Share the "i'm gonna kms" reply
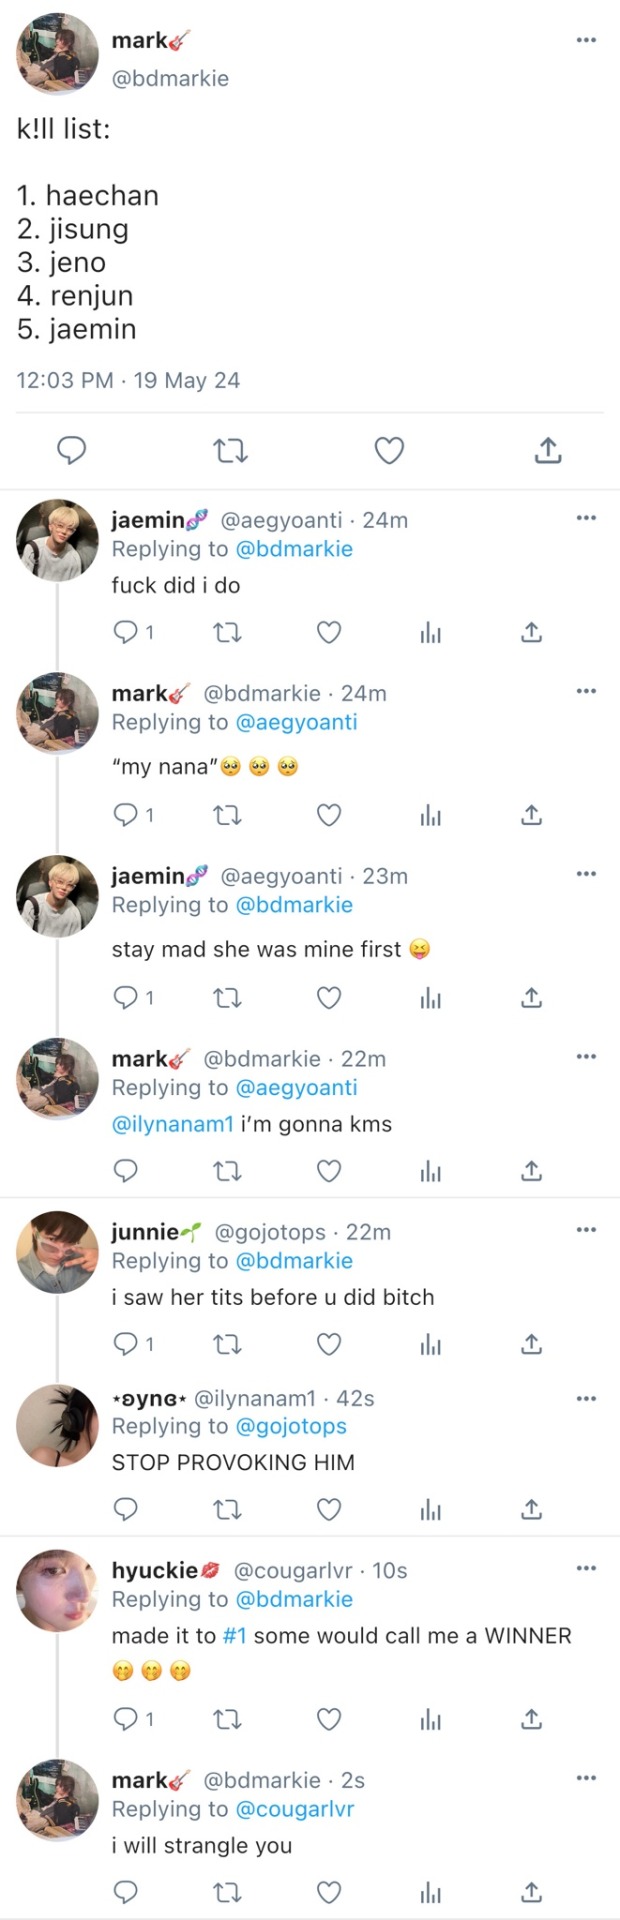Image resolution: width=620 pixels, height=1920 pixels. pos(532,1171)
